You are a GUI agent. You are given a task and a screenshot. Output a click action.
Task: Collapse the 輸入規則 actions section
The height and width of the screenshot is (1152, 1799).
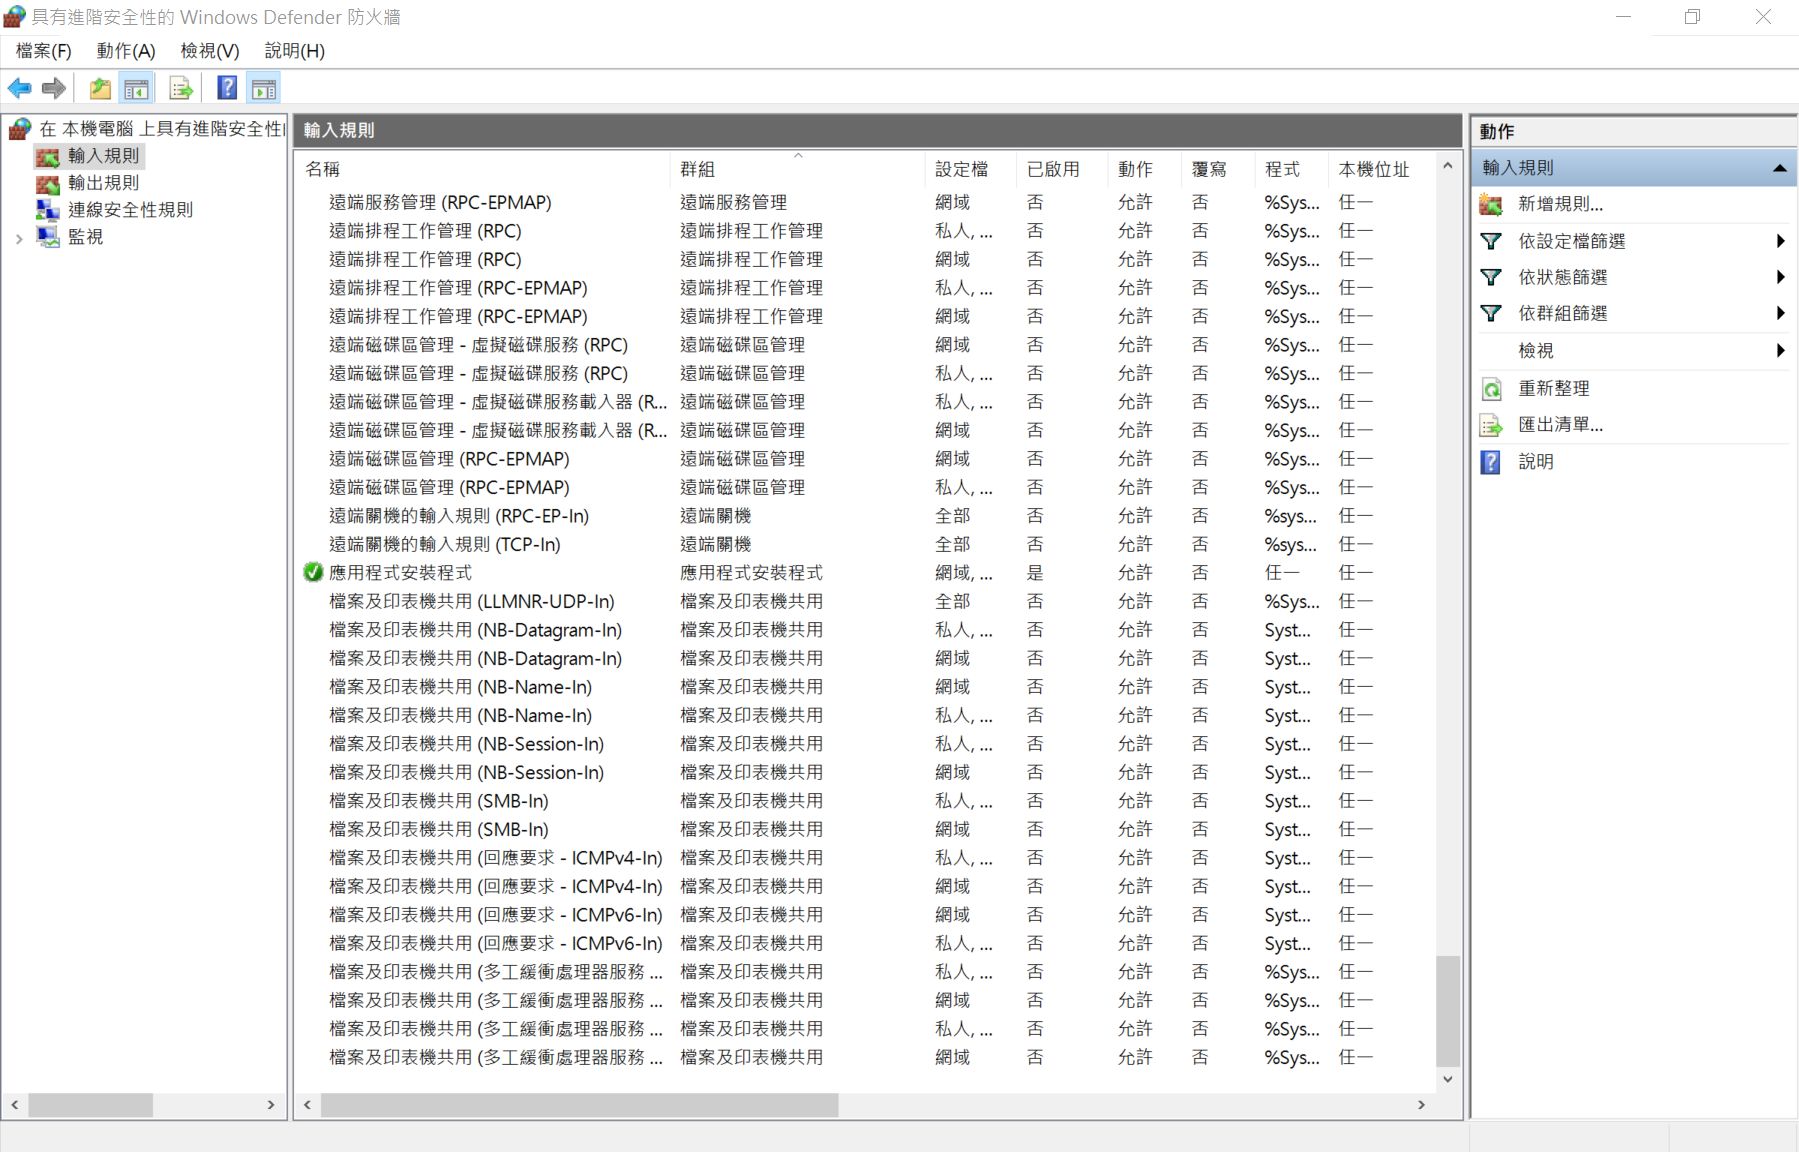click(x=1780, y=168)
